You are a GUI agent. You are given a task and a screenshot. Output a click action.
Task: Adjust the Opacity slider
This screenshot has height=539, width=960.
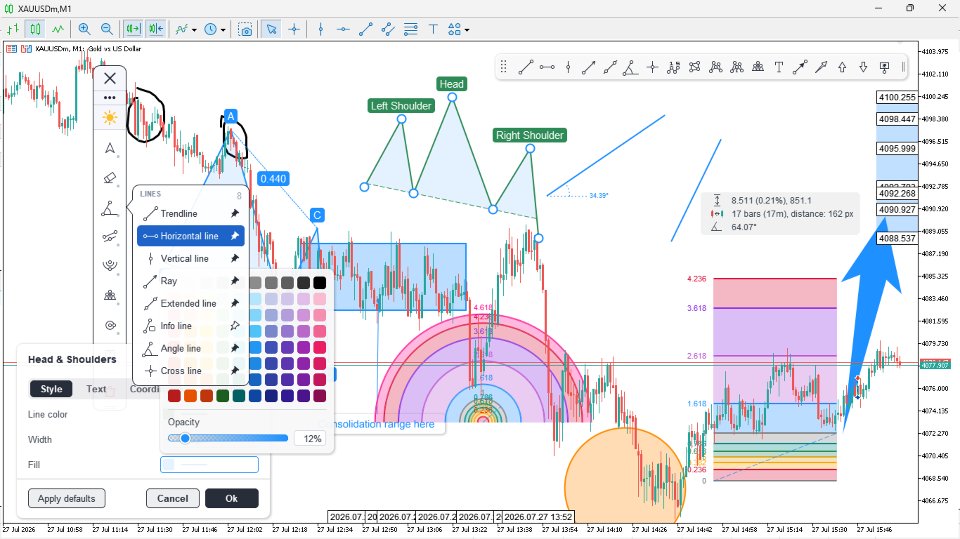tap(228, 438)
